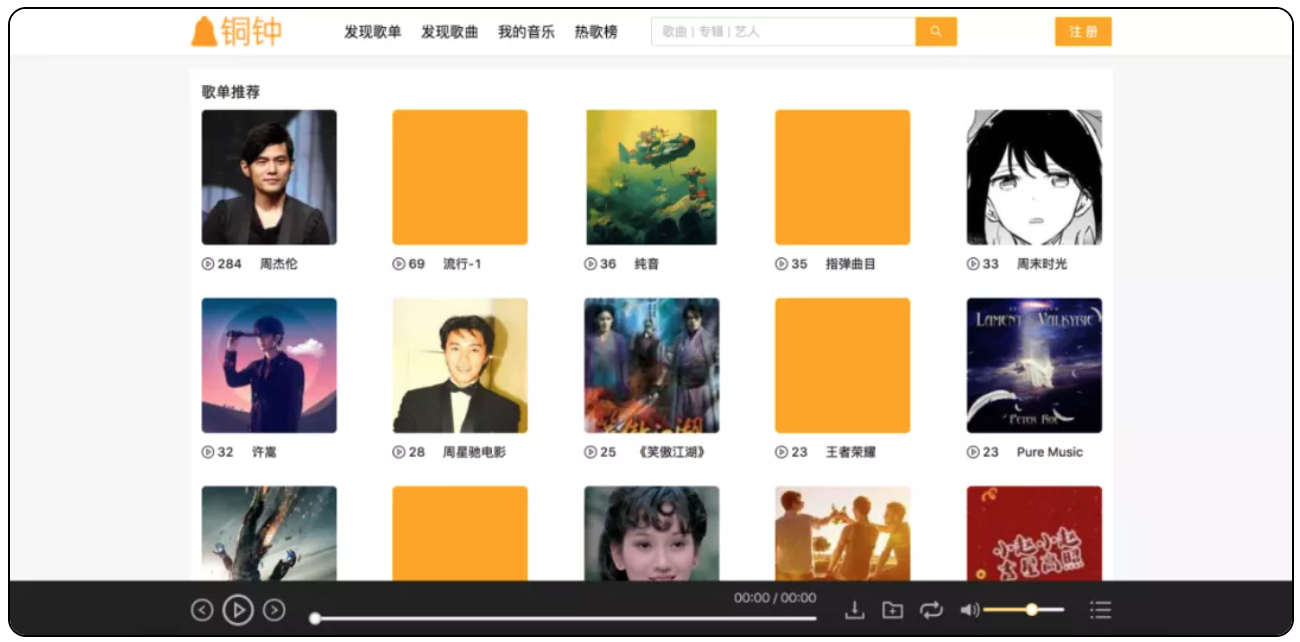Click the add-to-folder icon in the player
Image resolution: width=1300 pixels, height=642 pixels.
click(893, 609)
